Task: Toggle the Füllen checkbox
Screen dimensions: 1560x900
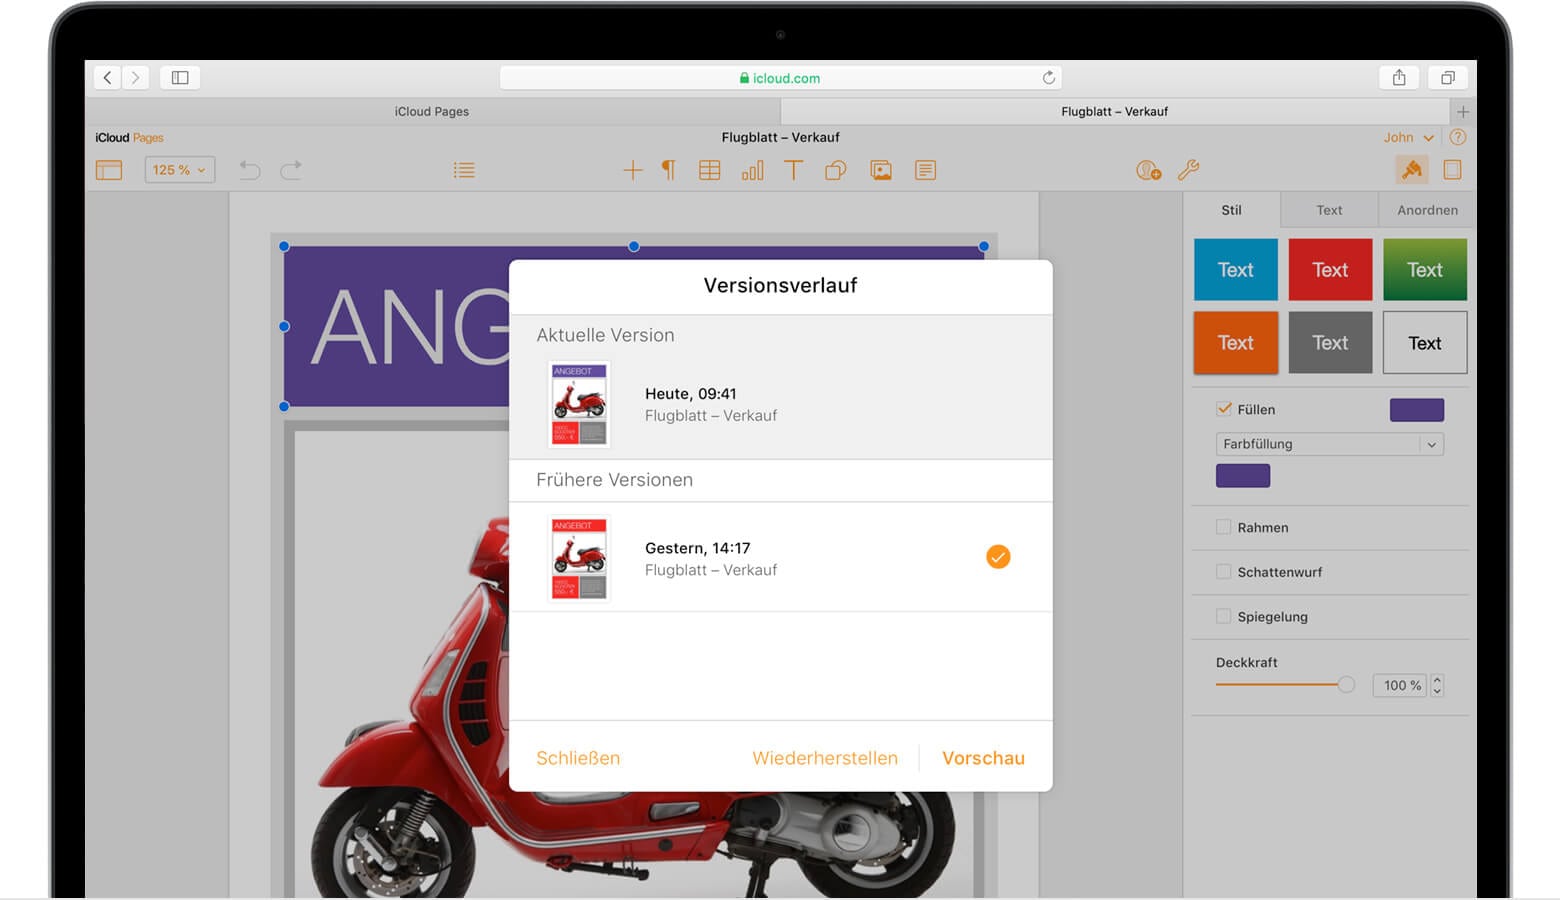Action: (x=1224, y=409)
